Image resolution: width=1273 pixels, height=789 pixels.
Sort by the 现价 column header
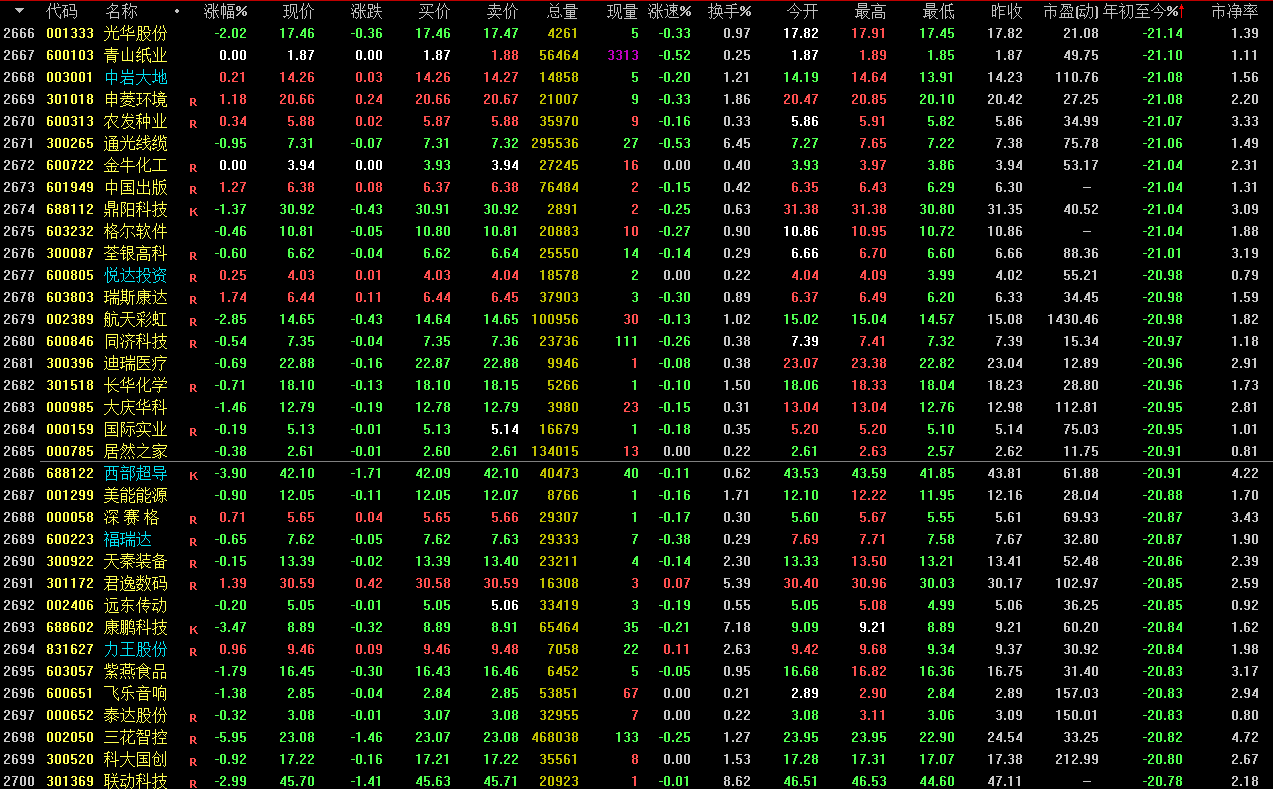click(299, 12)
